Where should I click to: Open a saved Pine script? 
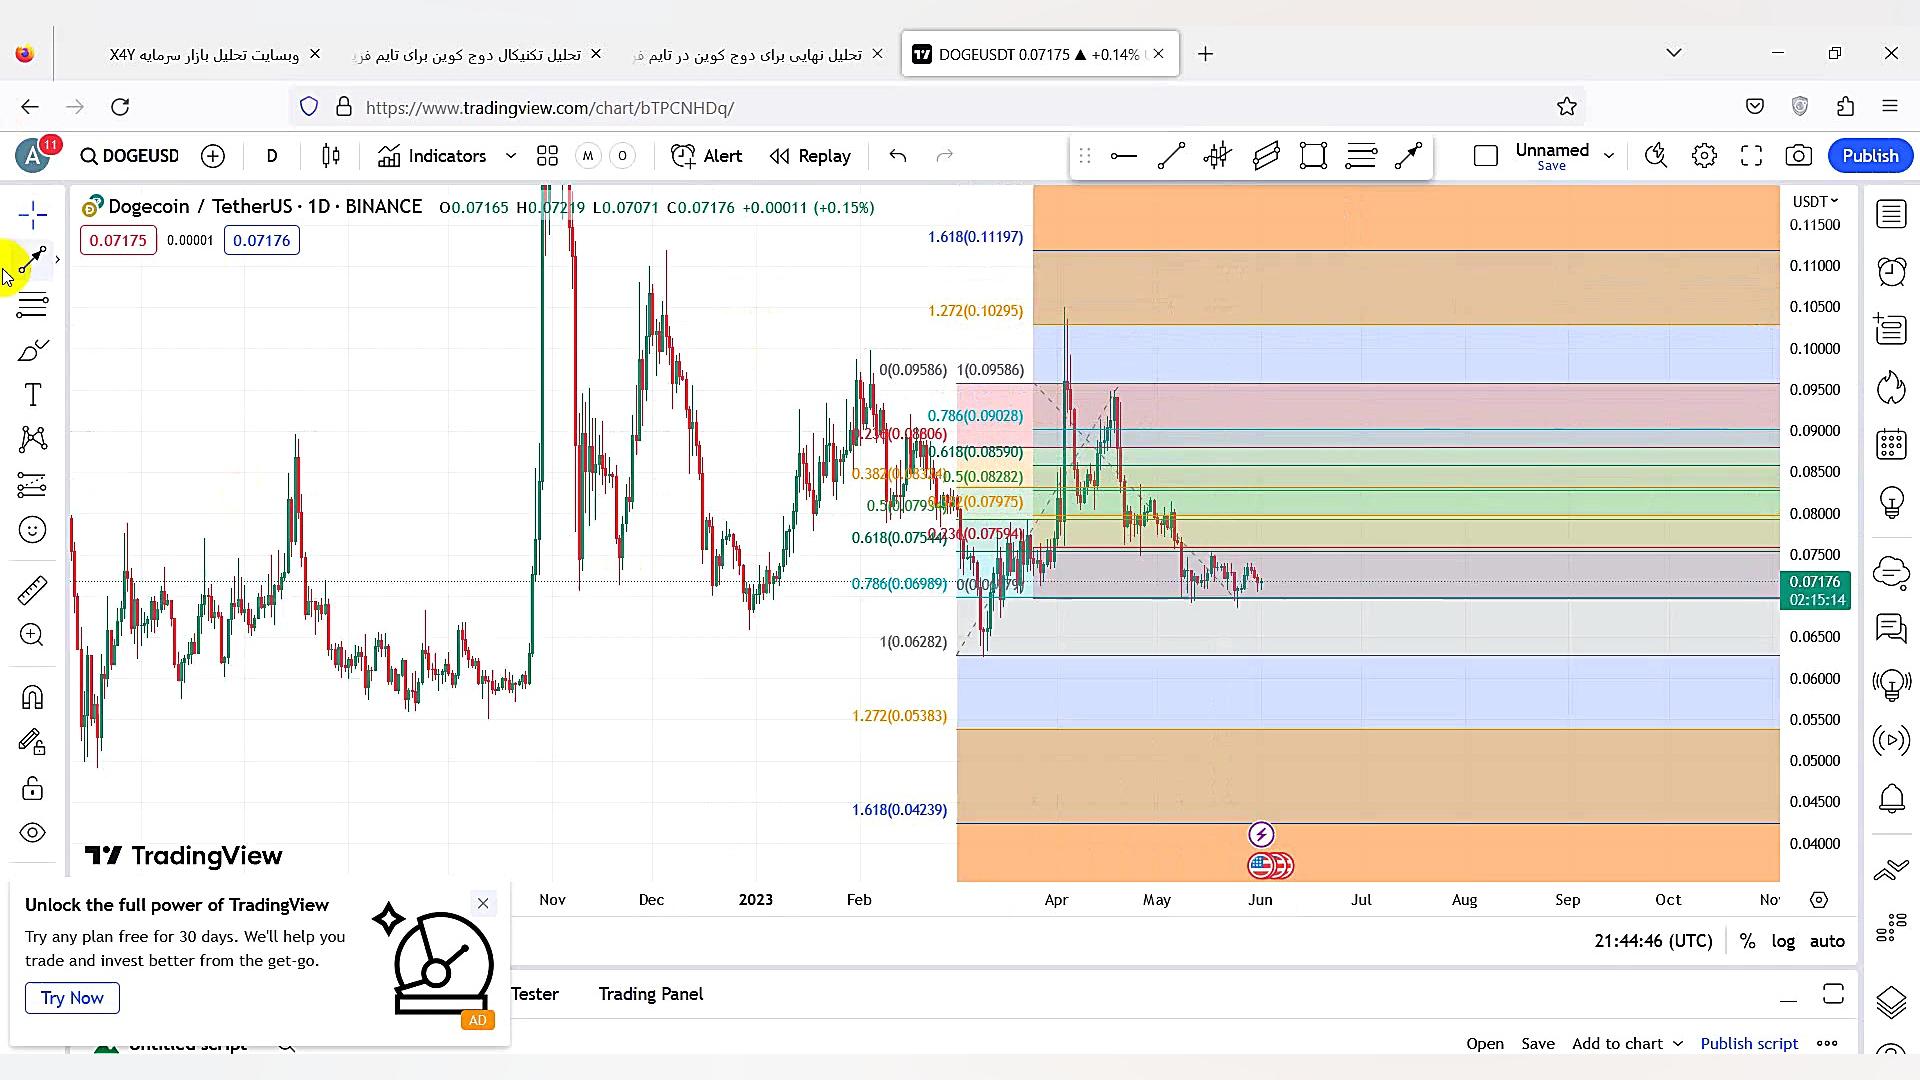pyautogui.click(x=1485, y=1043)
